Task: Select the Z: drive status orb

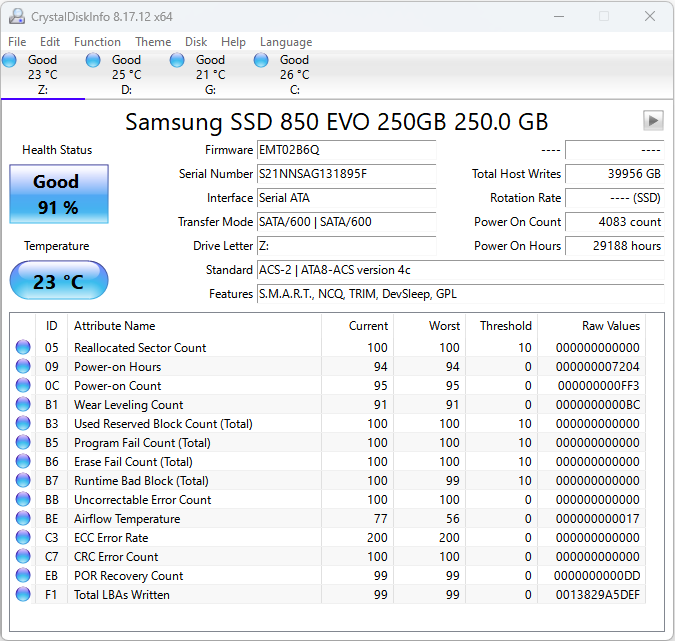Action: point(10,61)
